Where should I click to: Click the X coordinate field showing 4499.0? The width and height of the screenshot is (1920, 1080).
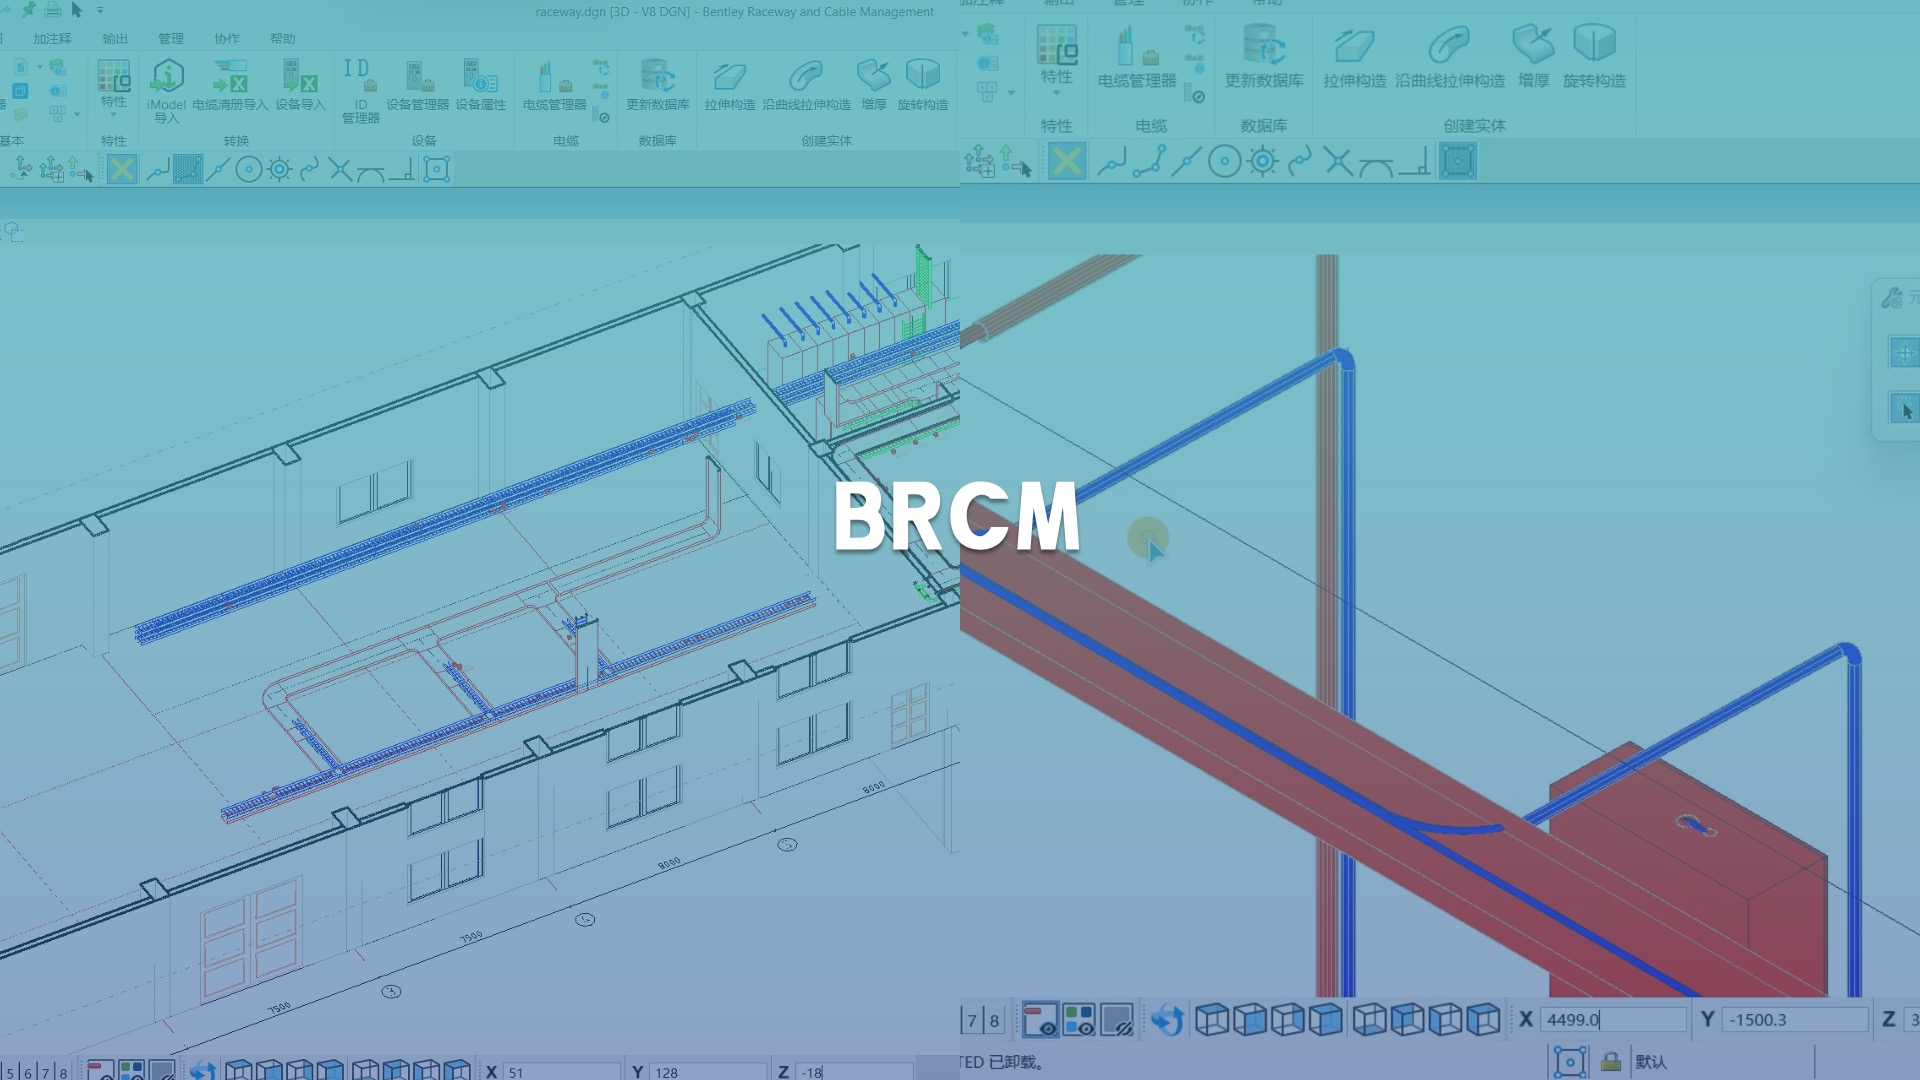pyautogui.click(x=1615, y=1020)
